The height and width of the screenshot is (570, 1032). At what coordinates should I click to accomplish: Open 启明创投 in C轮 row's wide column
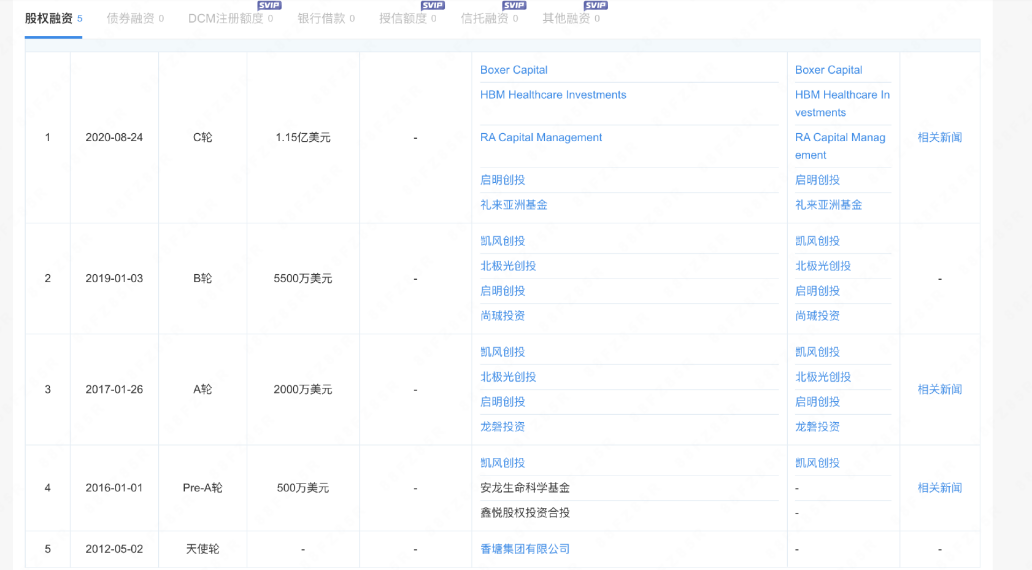point(502,180)
